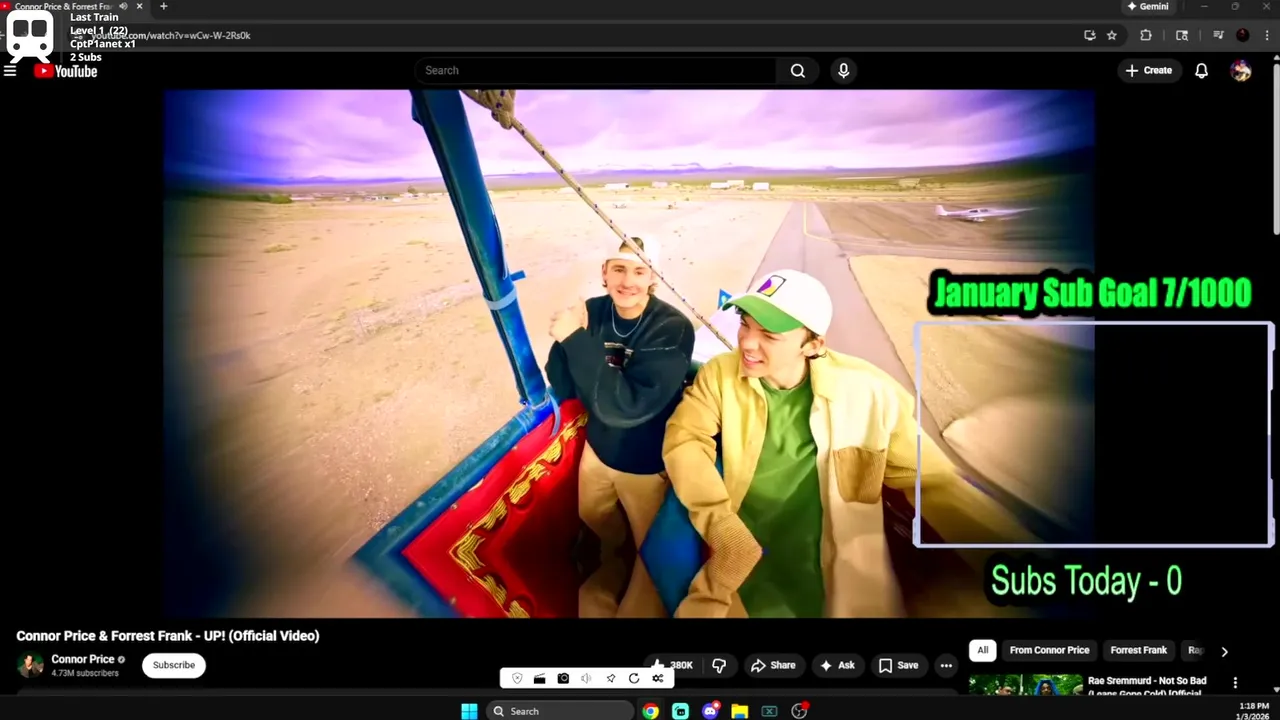Select the From Connor Price chip

[x=1049, y=650]
